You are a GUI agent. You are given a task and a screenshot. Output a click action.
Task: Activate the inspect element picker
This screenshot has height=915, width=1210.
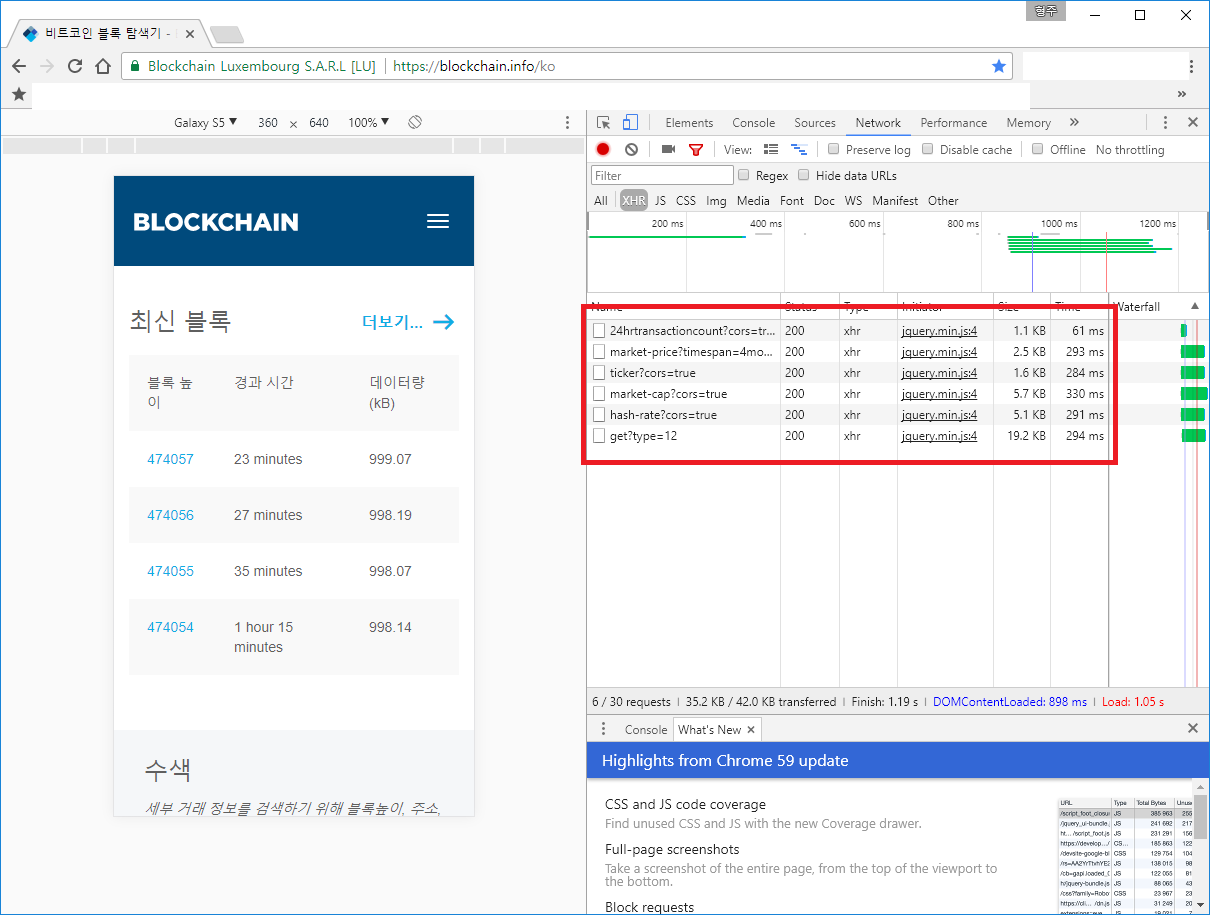604,122
